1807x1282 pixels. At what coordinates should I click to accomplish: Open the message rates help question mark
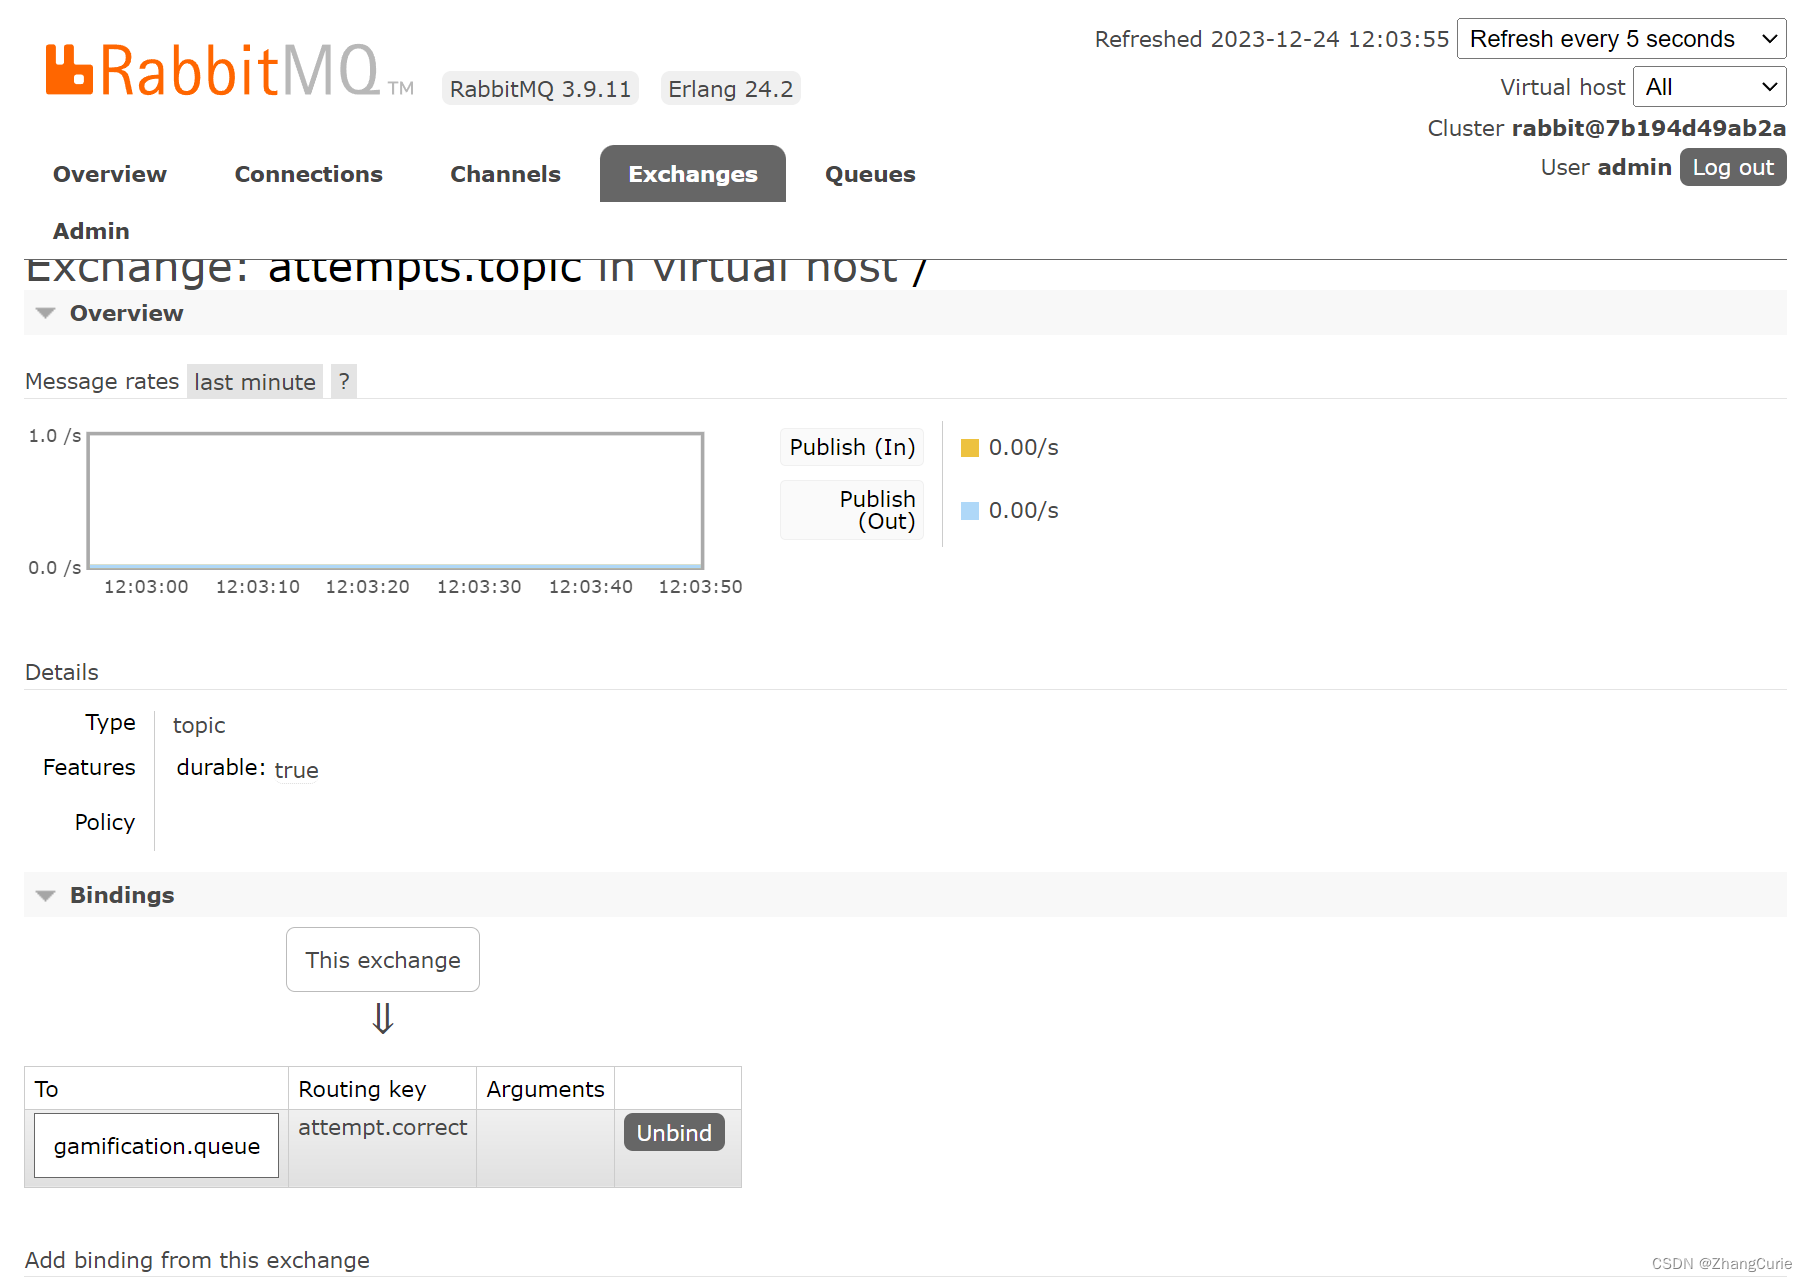coord(344,381)
